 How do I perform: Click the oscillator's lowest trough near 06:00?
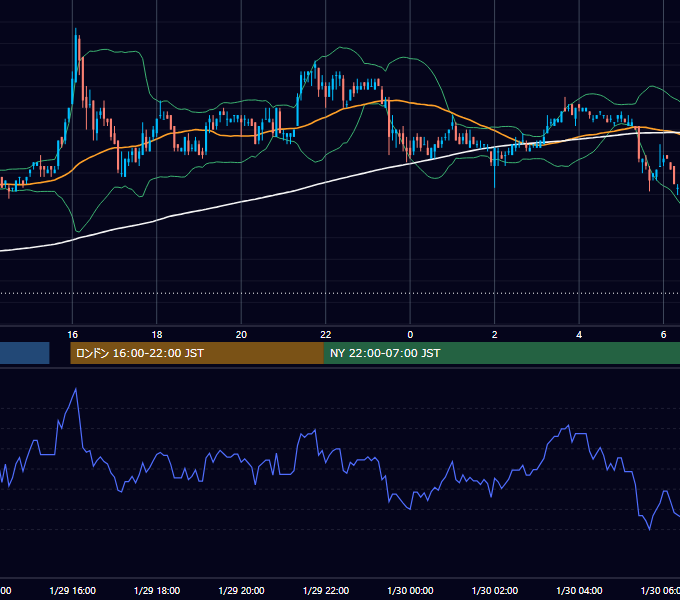tap(650, 529)
